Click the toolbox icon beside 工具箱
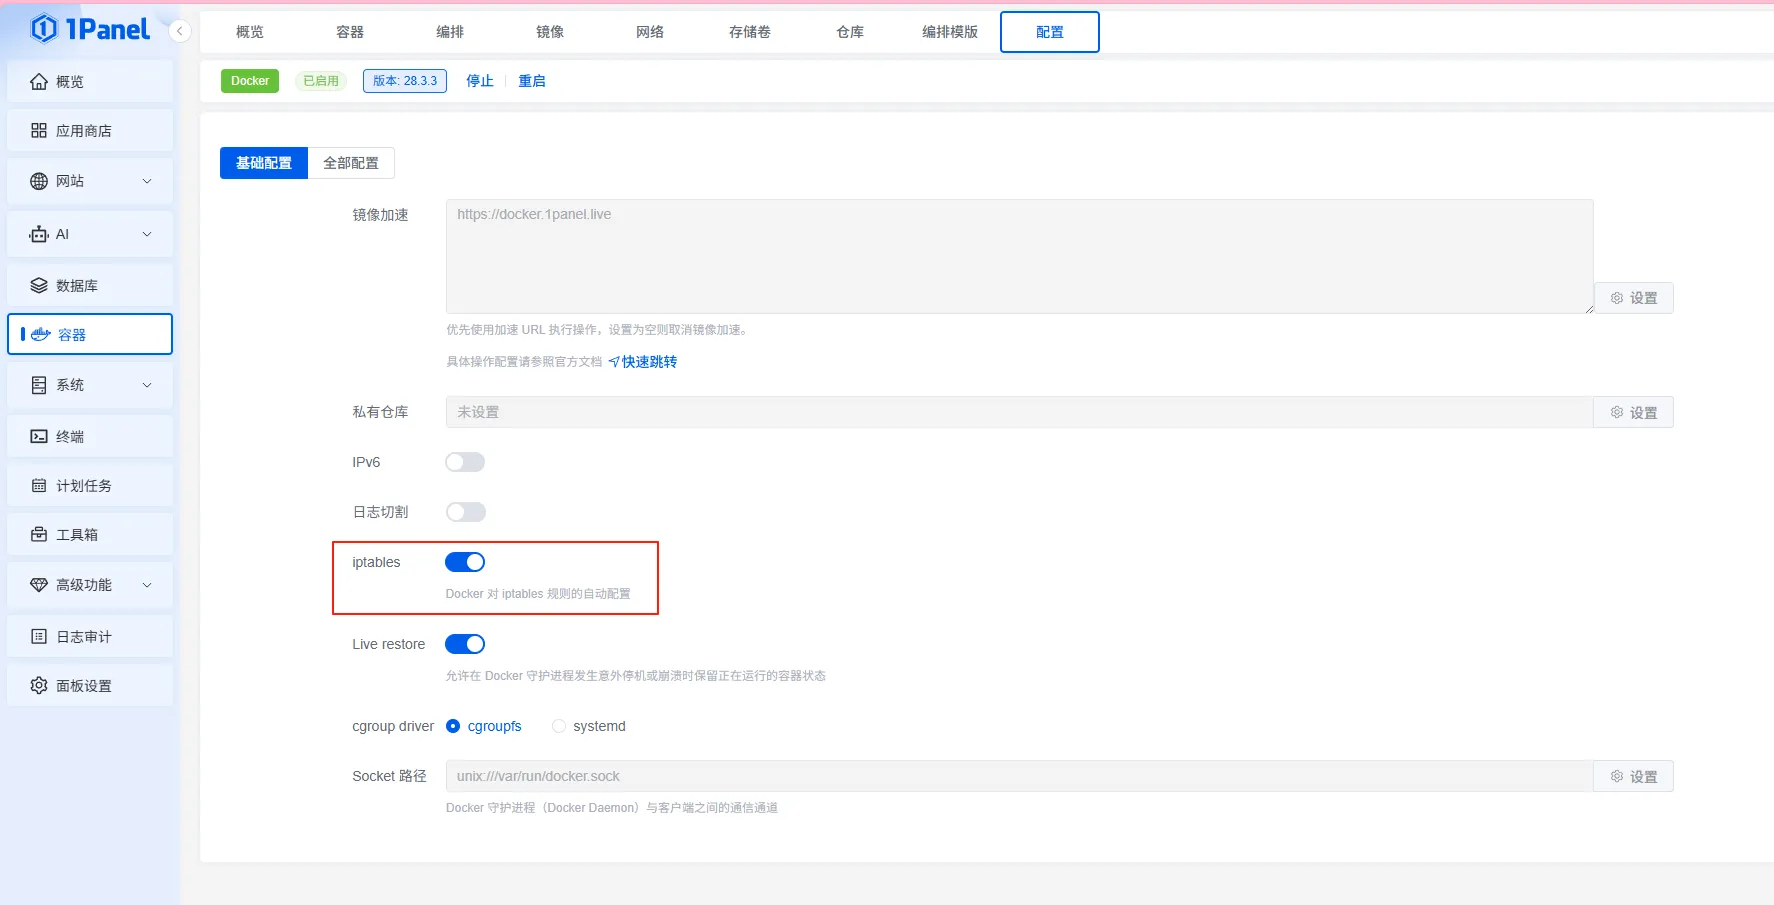The width and height of the screenshot is (1774, 905). (x=39, y=535)
